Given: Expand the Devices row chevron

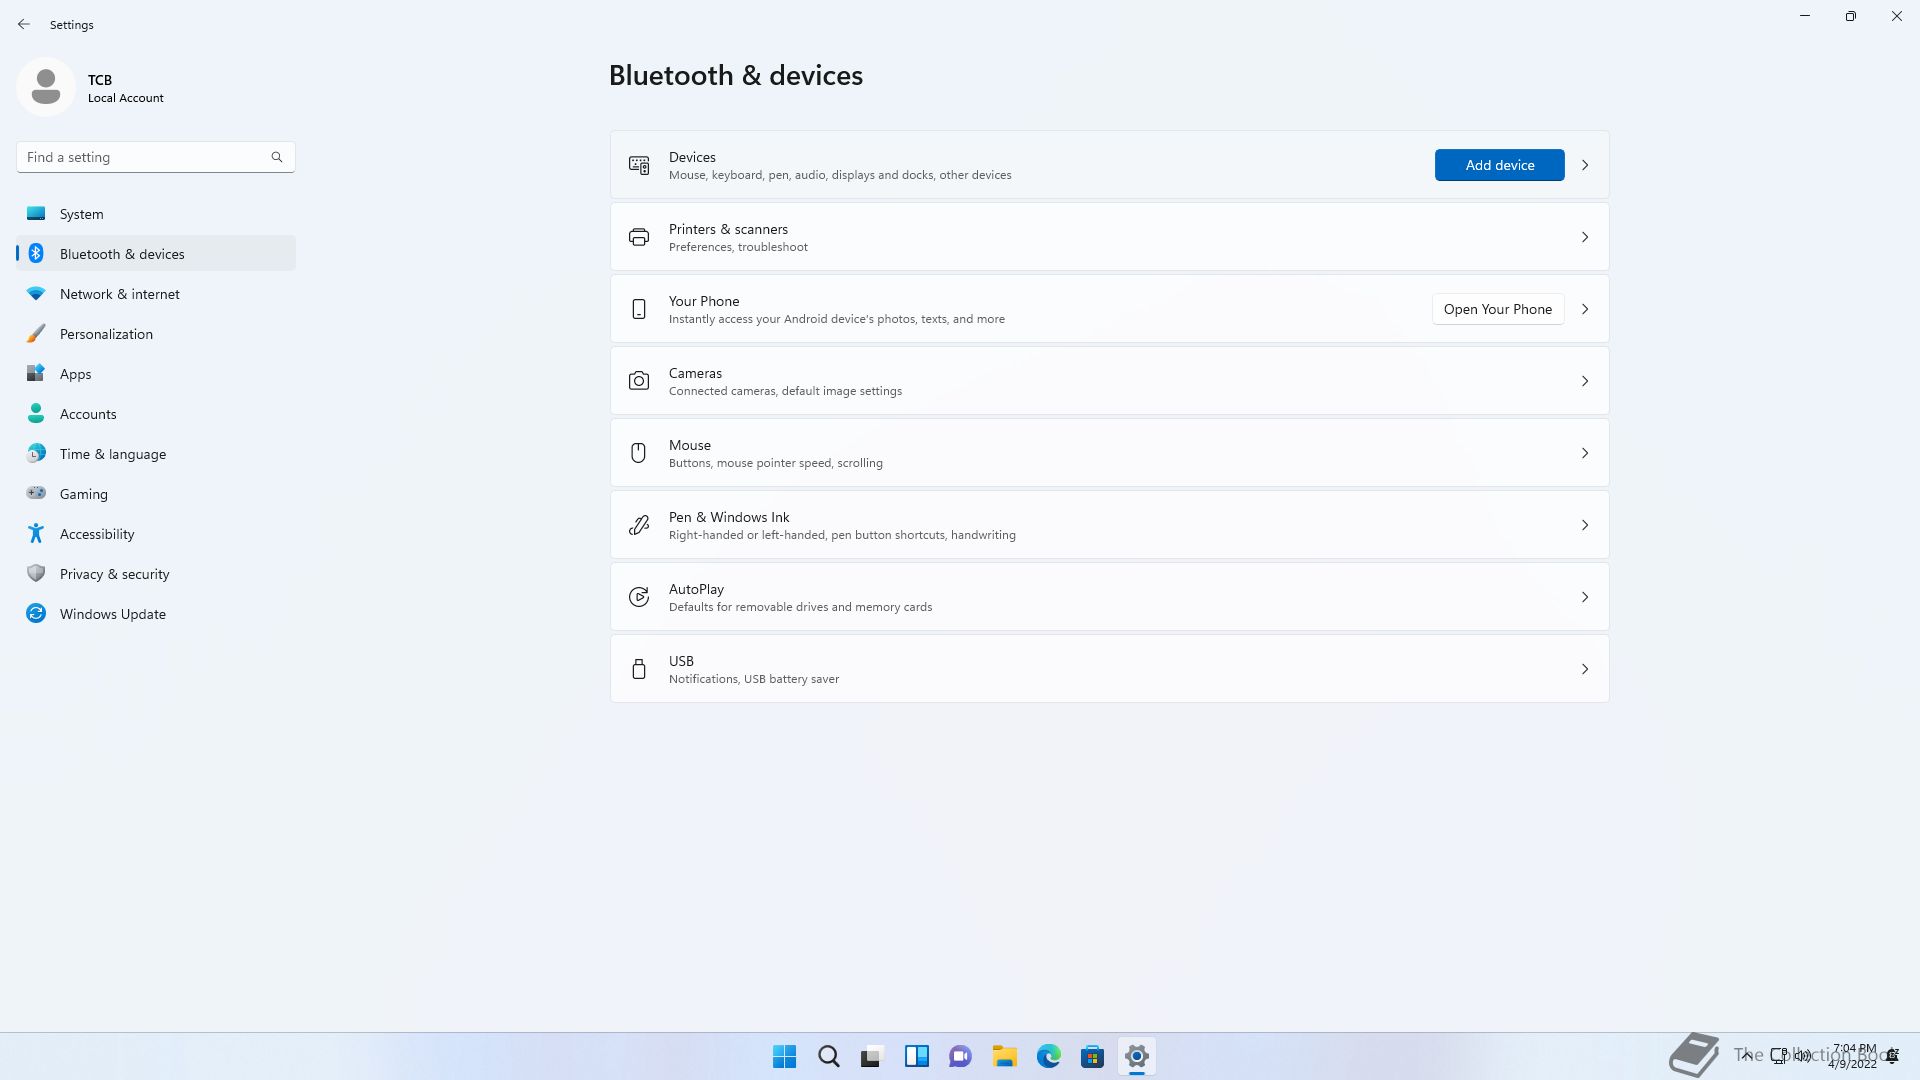Looking at the screenshot, I should [1585, 165].
